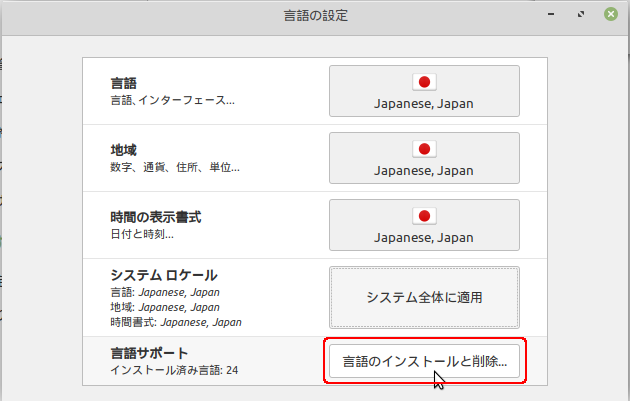Close the language settings window
Viewport: 630px width, 401px height.
(610, 15)
